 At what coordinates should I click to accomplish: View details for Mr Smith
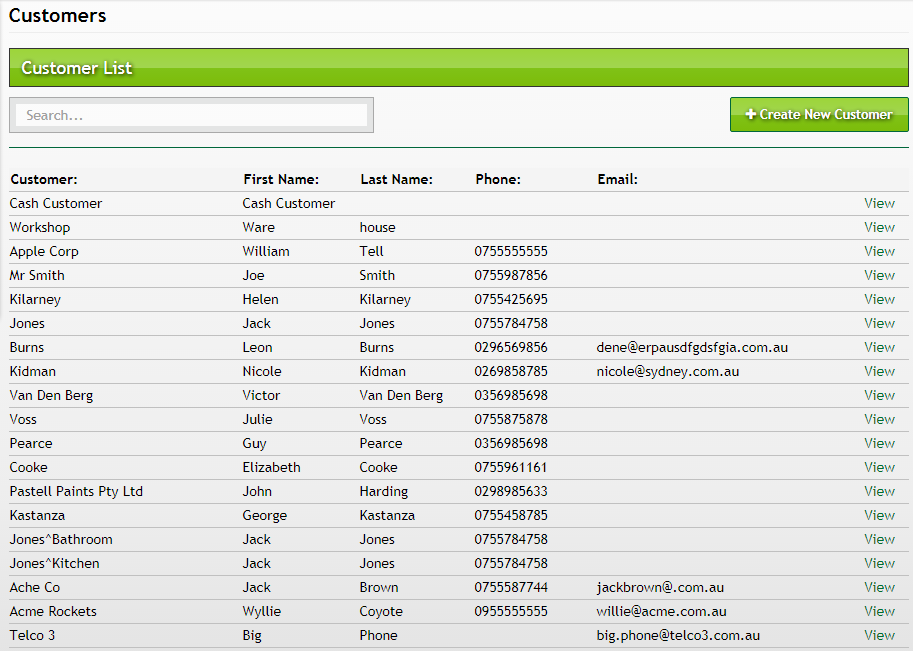[x=879, y=275]
